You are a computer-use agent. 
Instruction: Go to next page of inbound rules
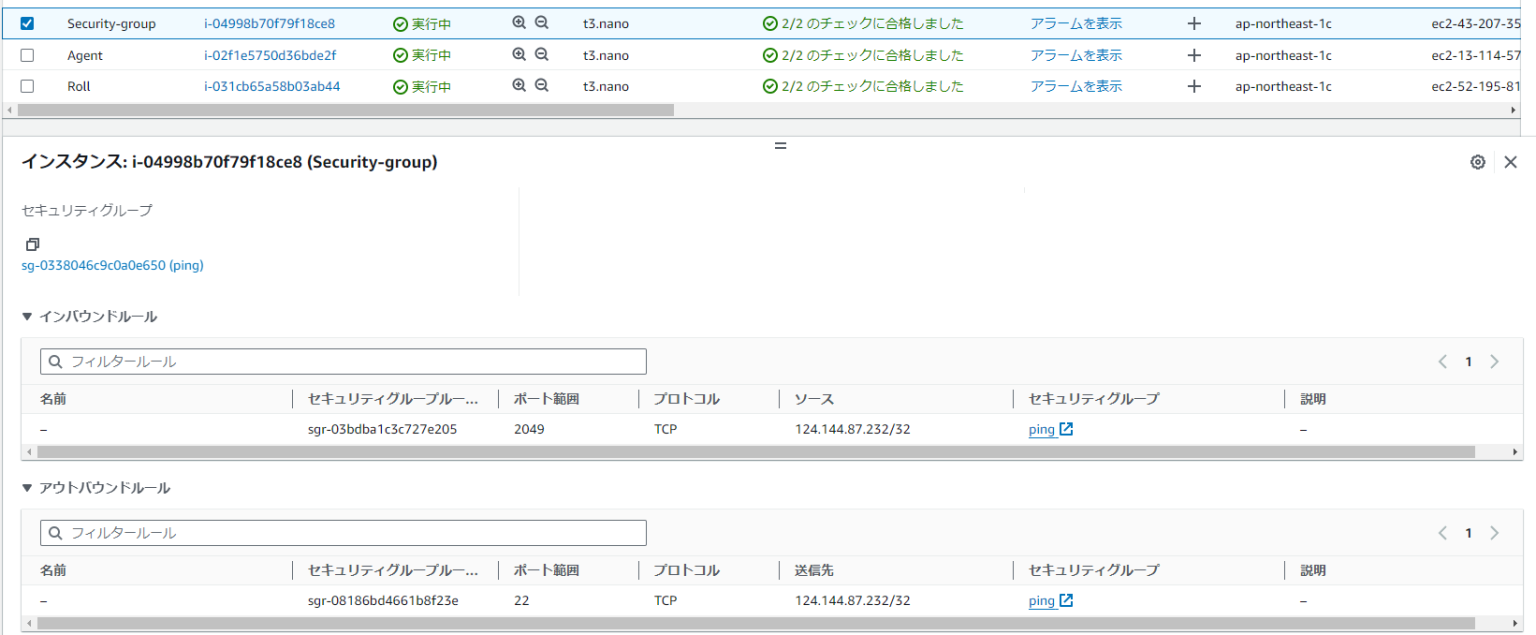[1493, 361]
